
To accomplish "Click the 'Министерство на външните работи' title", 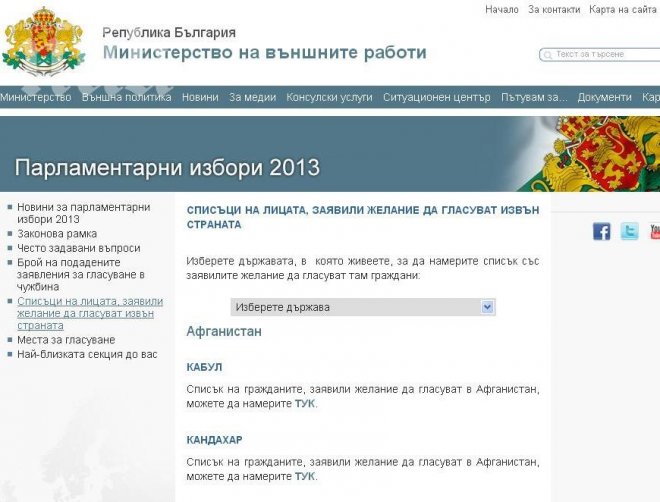I will pos(265,53).
